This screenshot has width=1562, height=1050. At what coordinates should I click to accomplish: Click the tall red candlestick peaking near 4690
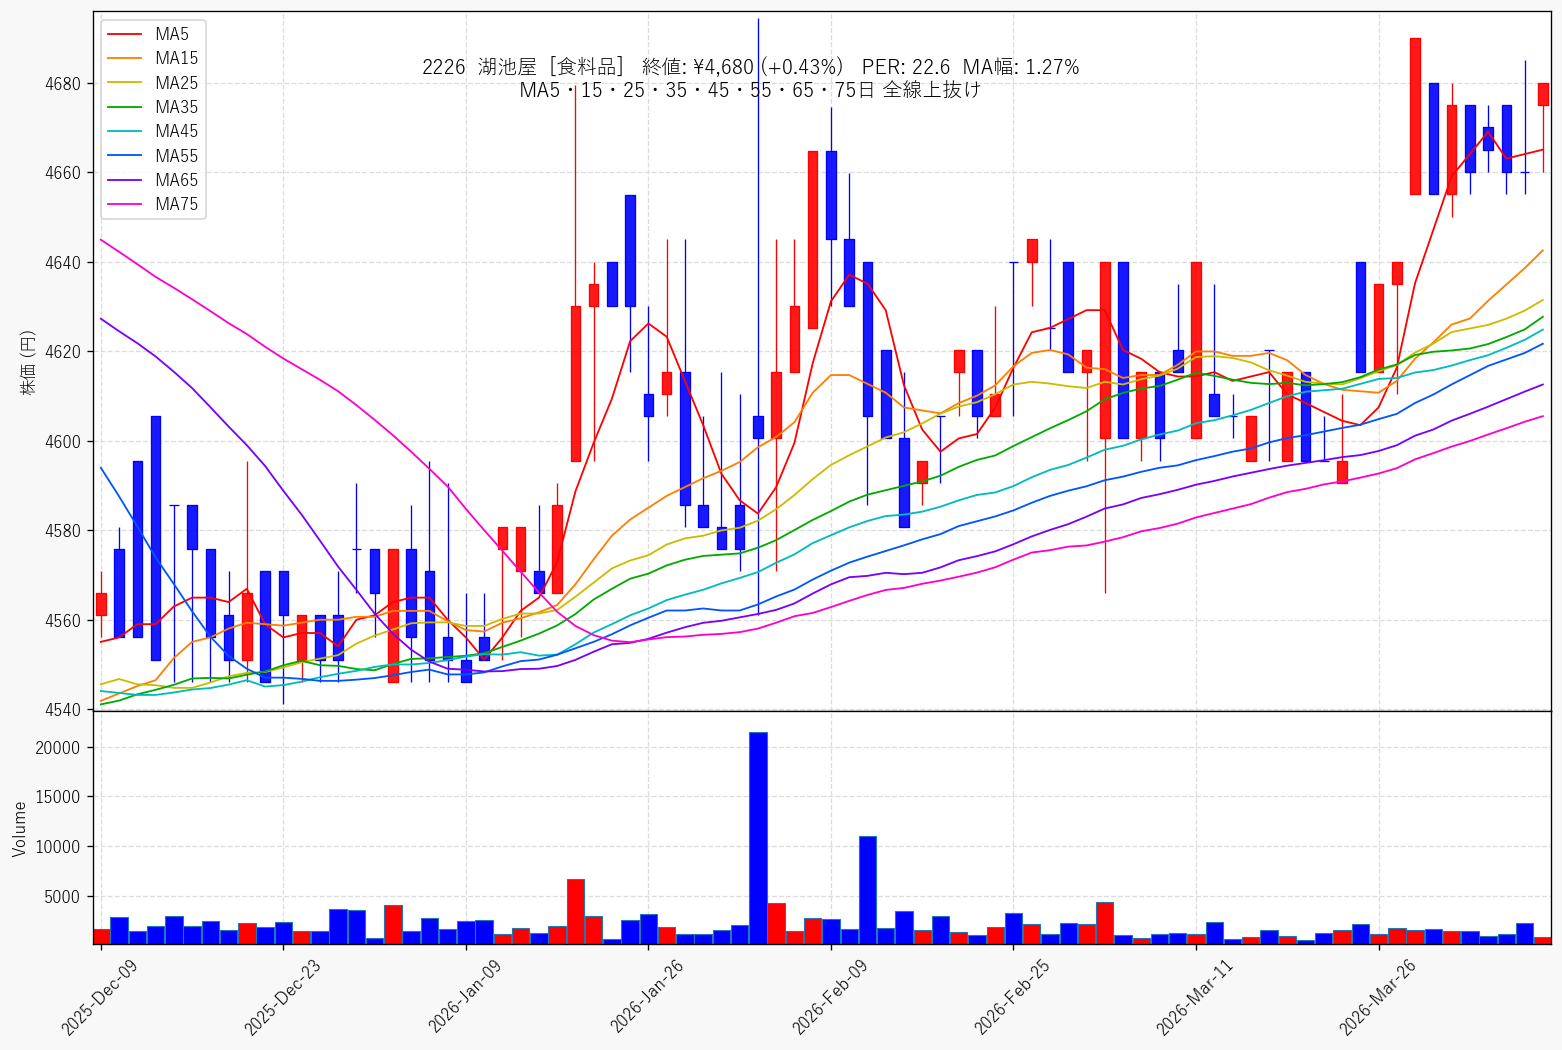click(x=1415, y=116)
